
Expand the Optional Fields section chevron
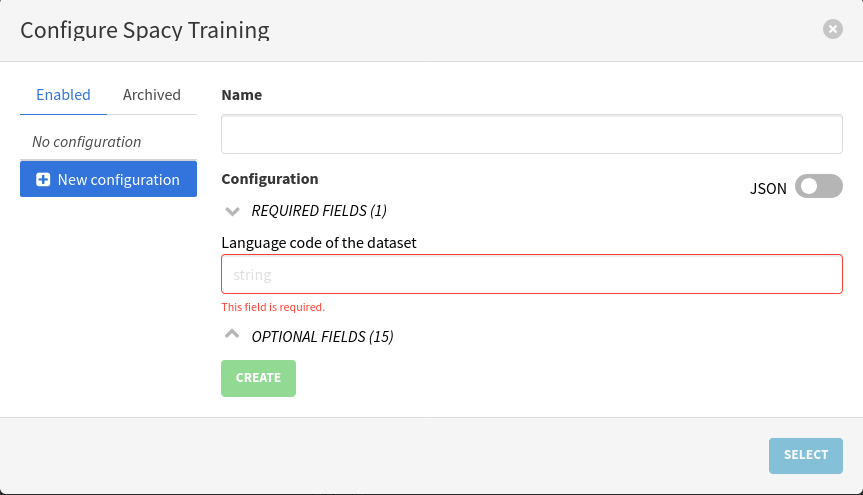click(232, 334)
